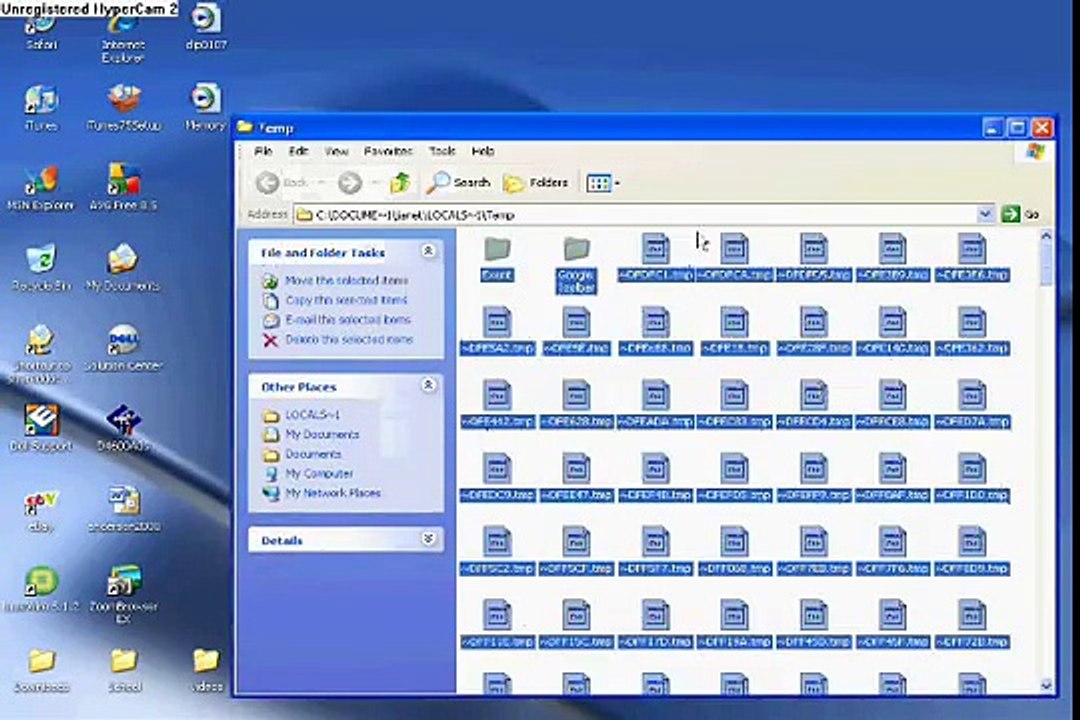Open the Help menu
1080x720 pixels.
(482, 151)
